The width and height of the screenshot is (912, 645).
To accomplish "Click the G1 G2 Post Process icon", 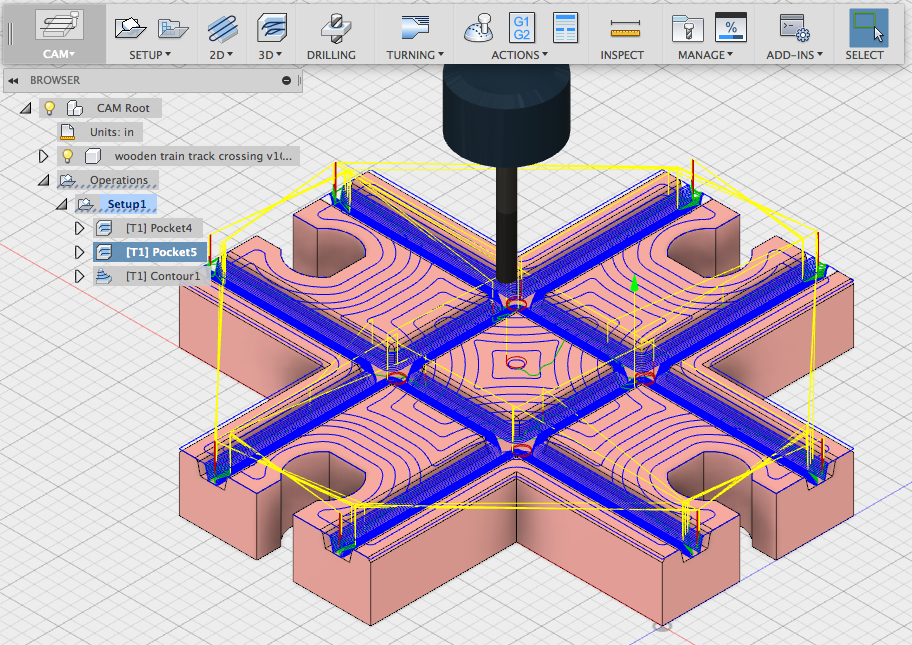I will pos(522,28).
